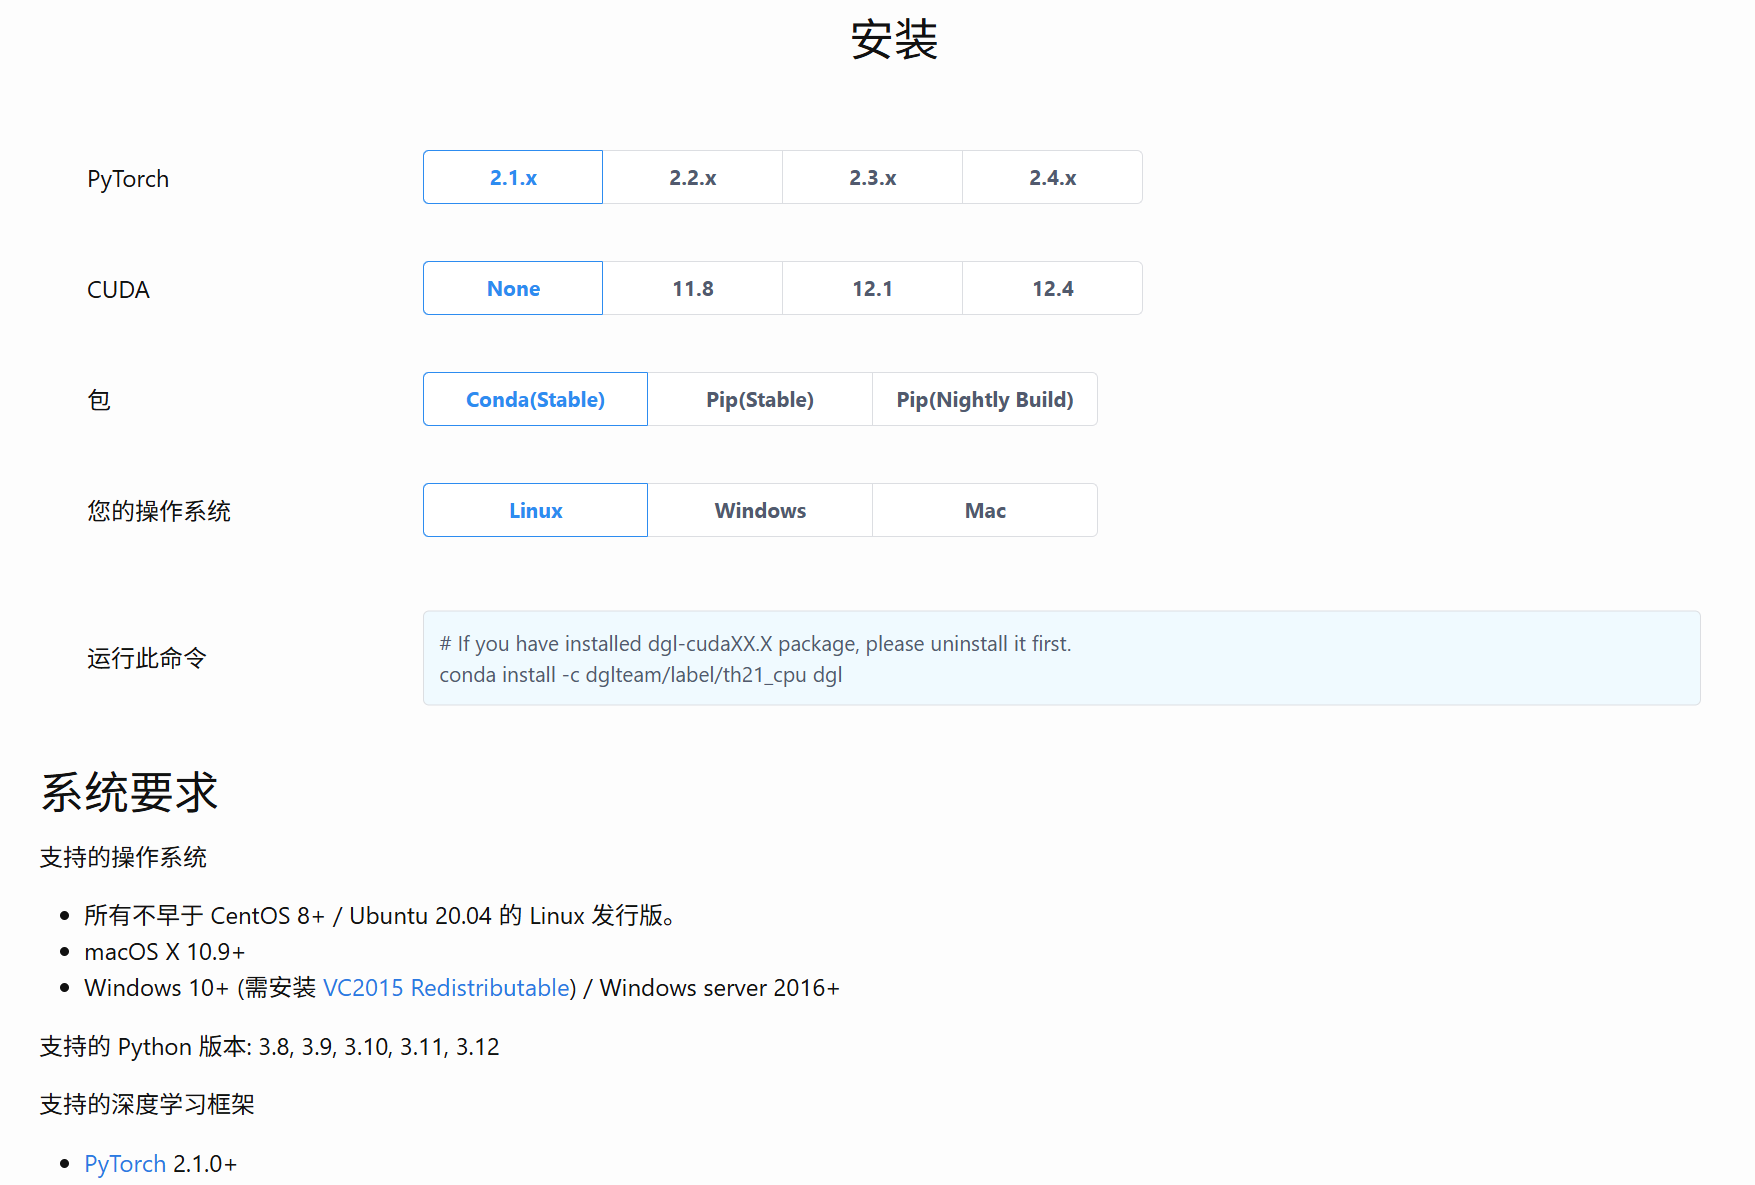This screenshot has height=1185, width=1755.
Task: Open the PyTorch framework link
Action: pyautogui.click(x=125, y=1164)
